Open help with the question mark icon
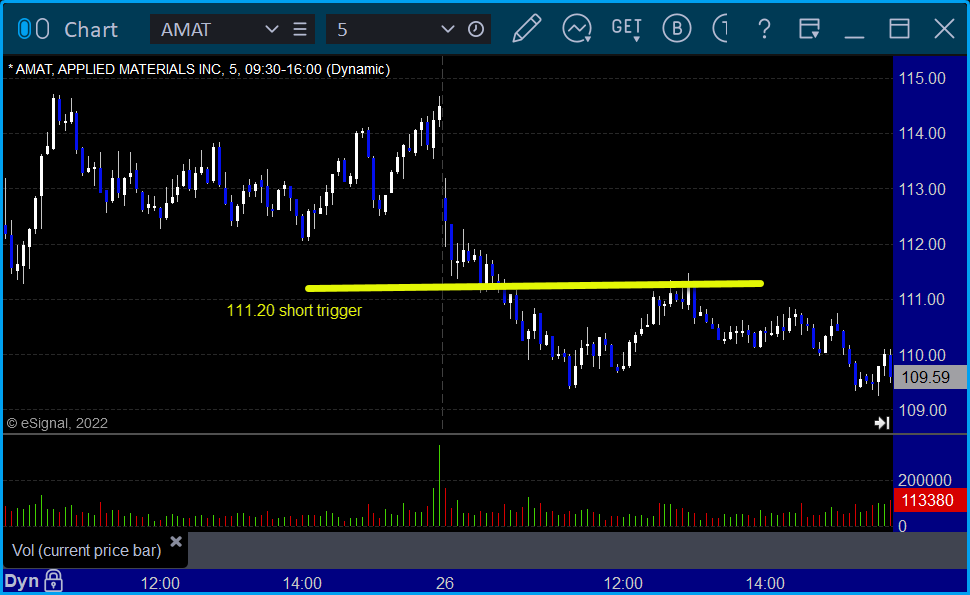The width and height of the screenshot is (970, 595). 765,29
